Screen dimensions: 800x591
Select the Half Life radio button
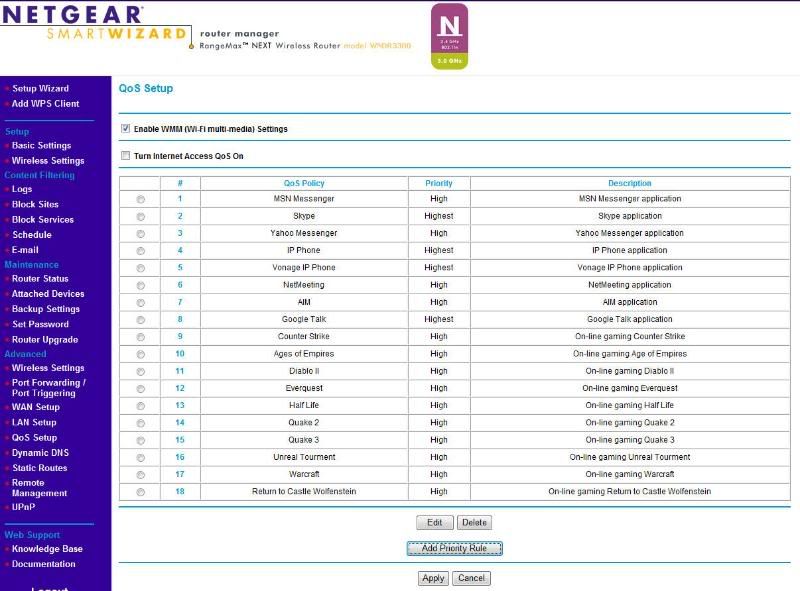(140, 406)
